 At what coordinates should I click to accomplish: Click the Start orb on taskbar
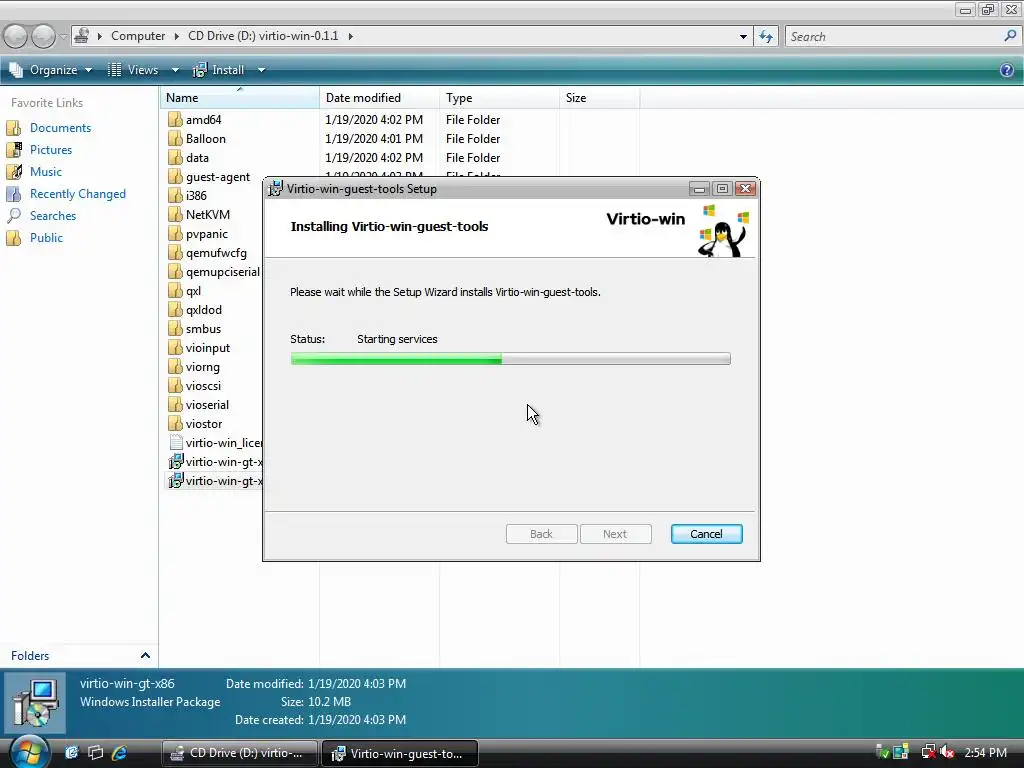(x=28, y=752)
